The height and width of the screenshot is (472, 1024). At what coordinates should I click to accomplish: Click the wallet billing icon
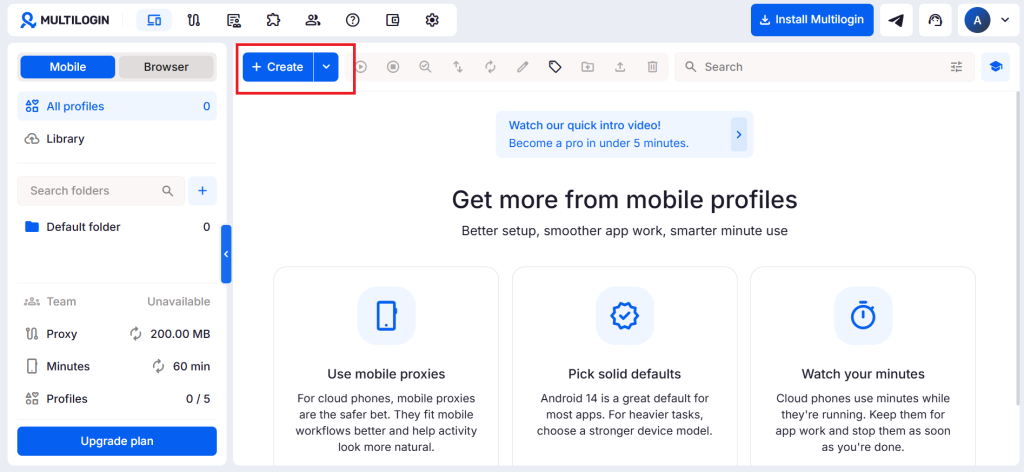(x=392, y=20)
